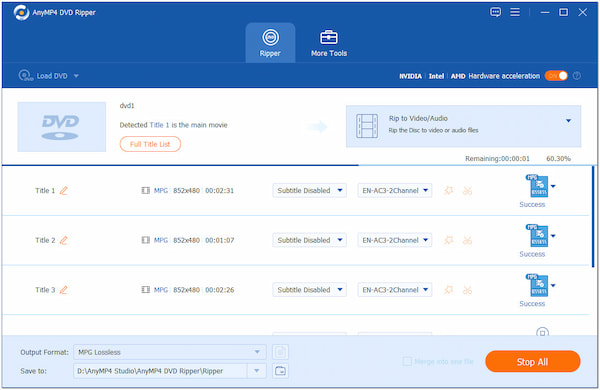Screen dimensions: 600x390
Task: Click the AnyMP4 DVD Ripper logo
Action: [x=21, y=13]
